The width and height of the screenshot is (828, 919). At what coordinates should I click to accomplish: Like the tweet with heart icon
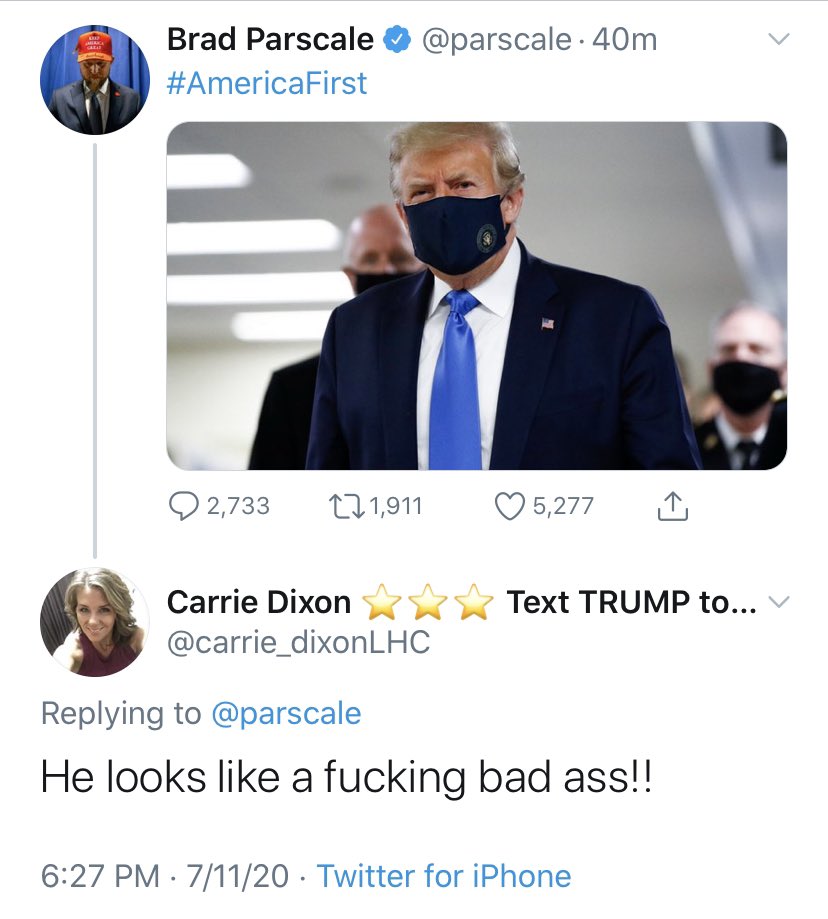tap(510, 506)
